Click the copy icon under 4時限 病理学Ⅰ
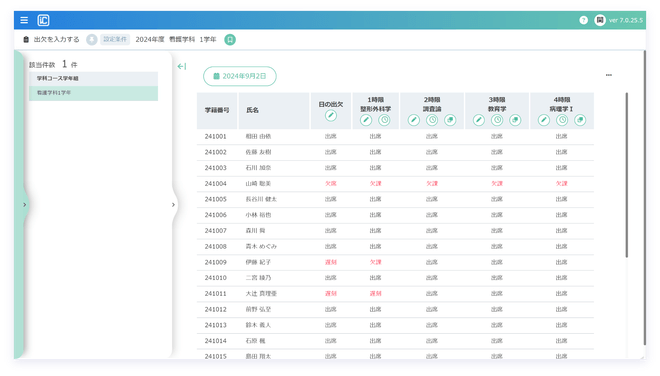This screenshot has width=660, height=376. point(580,120)
